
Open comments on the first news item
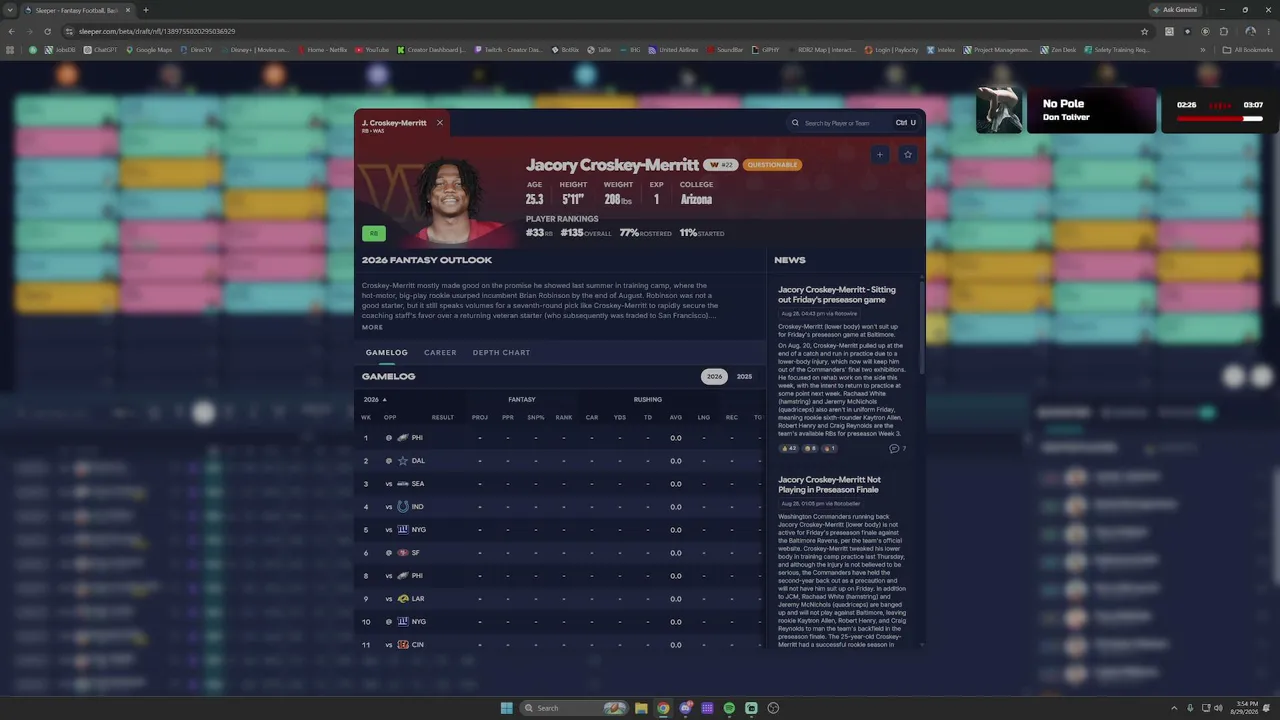897,449
